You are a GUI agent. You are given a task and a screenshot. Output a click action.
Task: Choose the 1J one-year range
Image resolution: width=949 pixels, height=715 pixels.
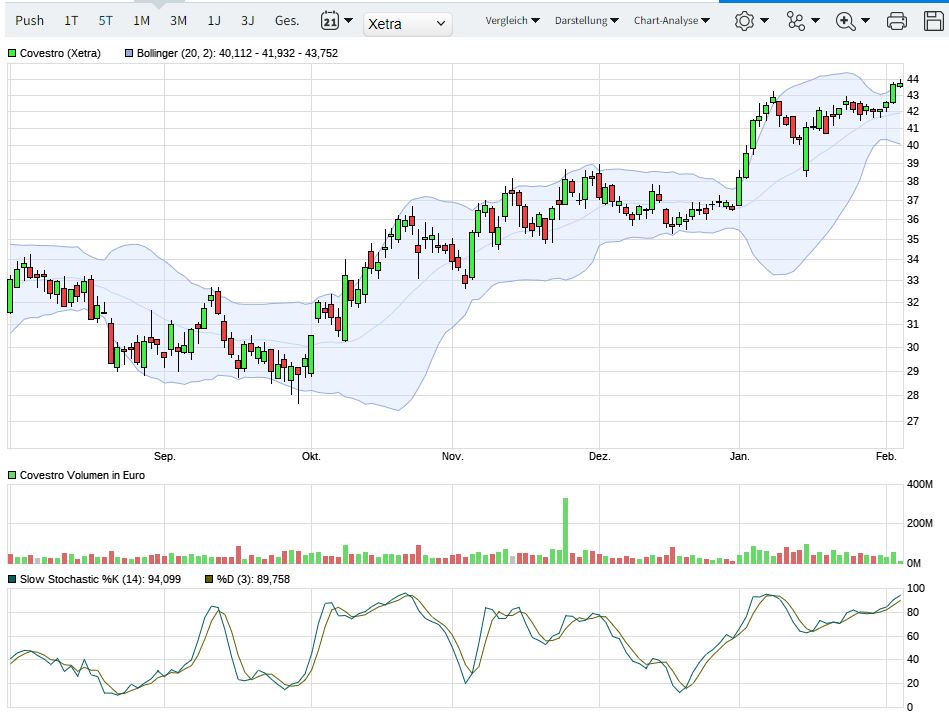coord(214,21)
